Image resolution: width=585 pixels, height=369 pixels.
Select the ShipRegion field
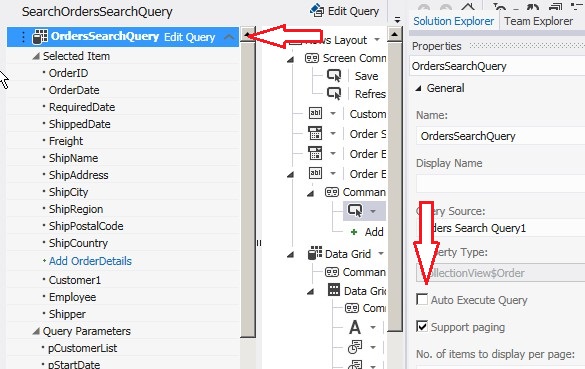click(76, 209)
